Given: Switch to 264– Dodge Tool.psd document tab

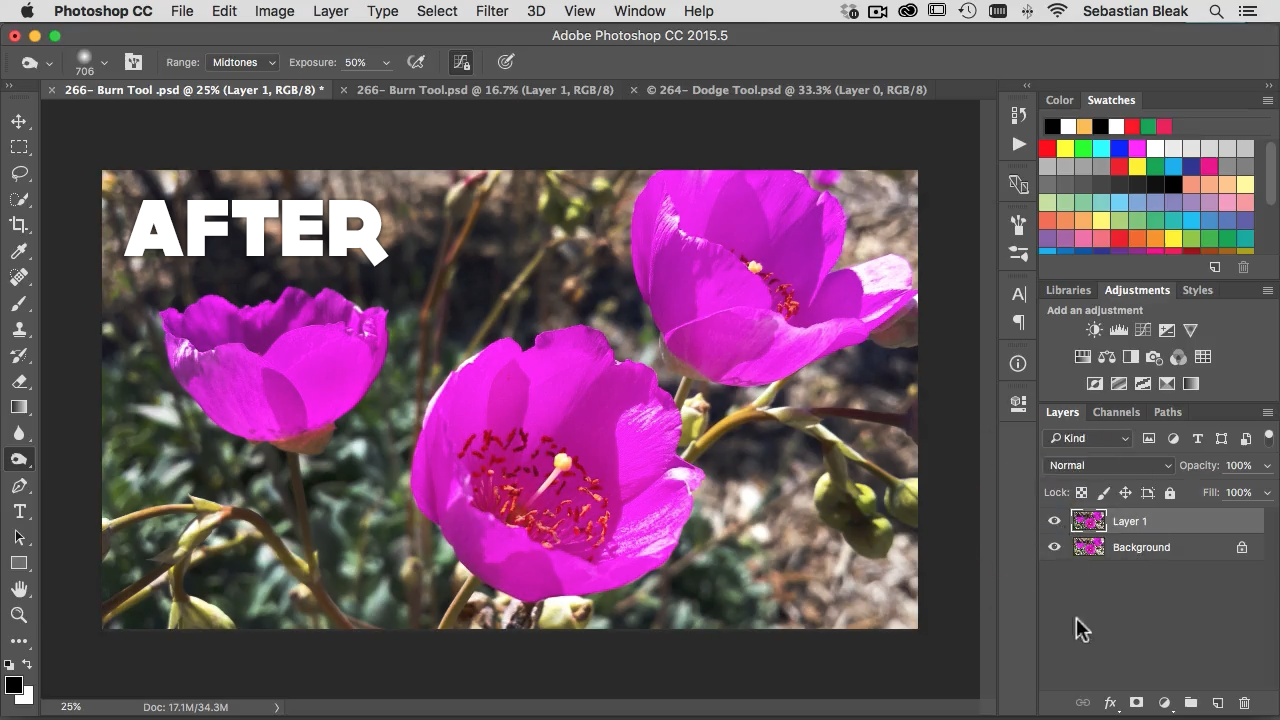Looking at the screenshot, I should (x=786, y=90).
